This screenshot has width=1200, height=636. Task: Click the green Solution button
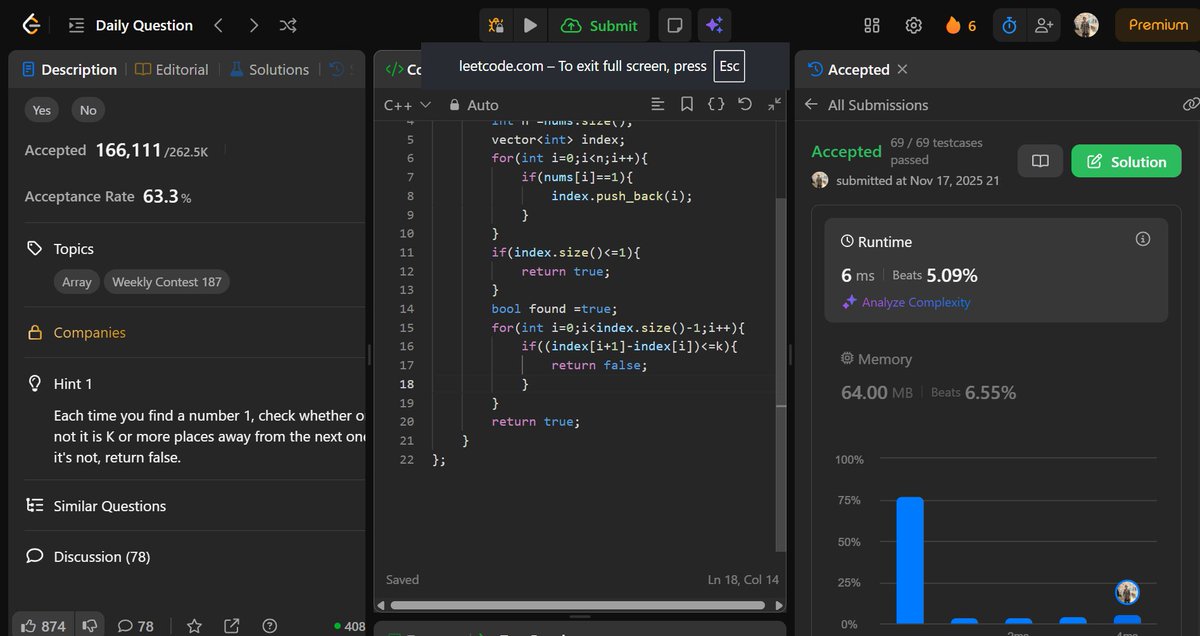[x=1126, y=161]
